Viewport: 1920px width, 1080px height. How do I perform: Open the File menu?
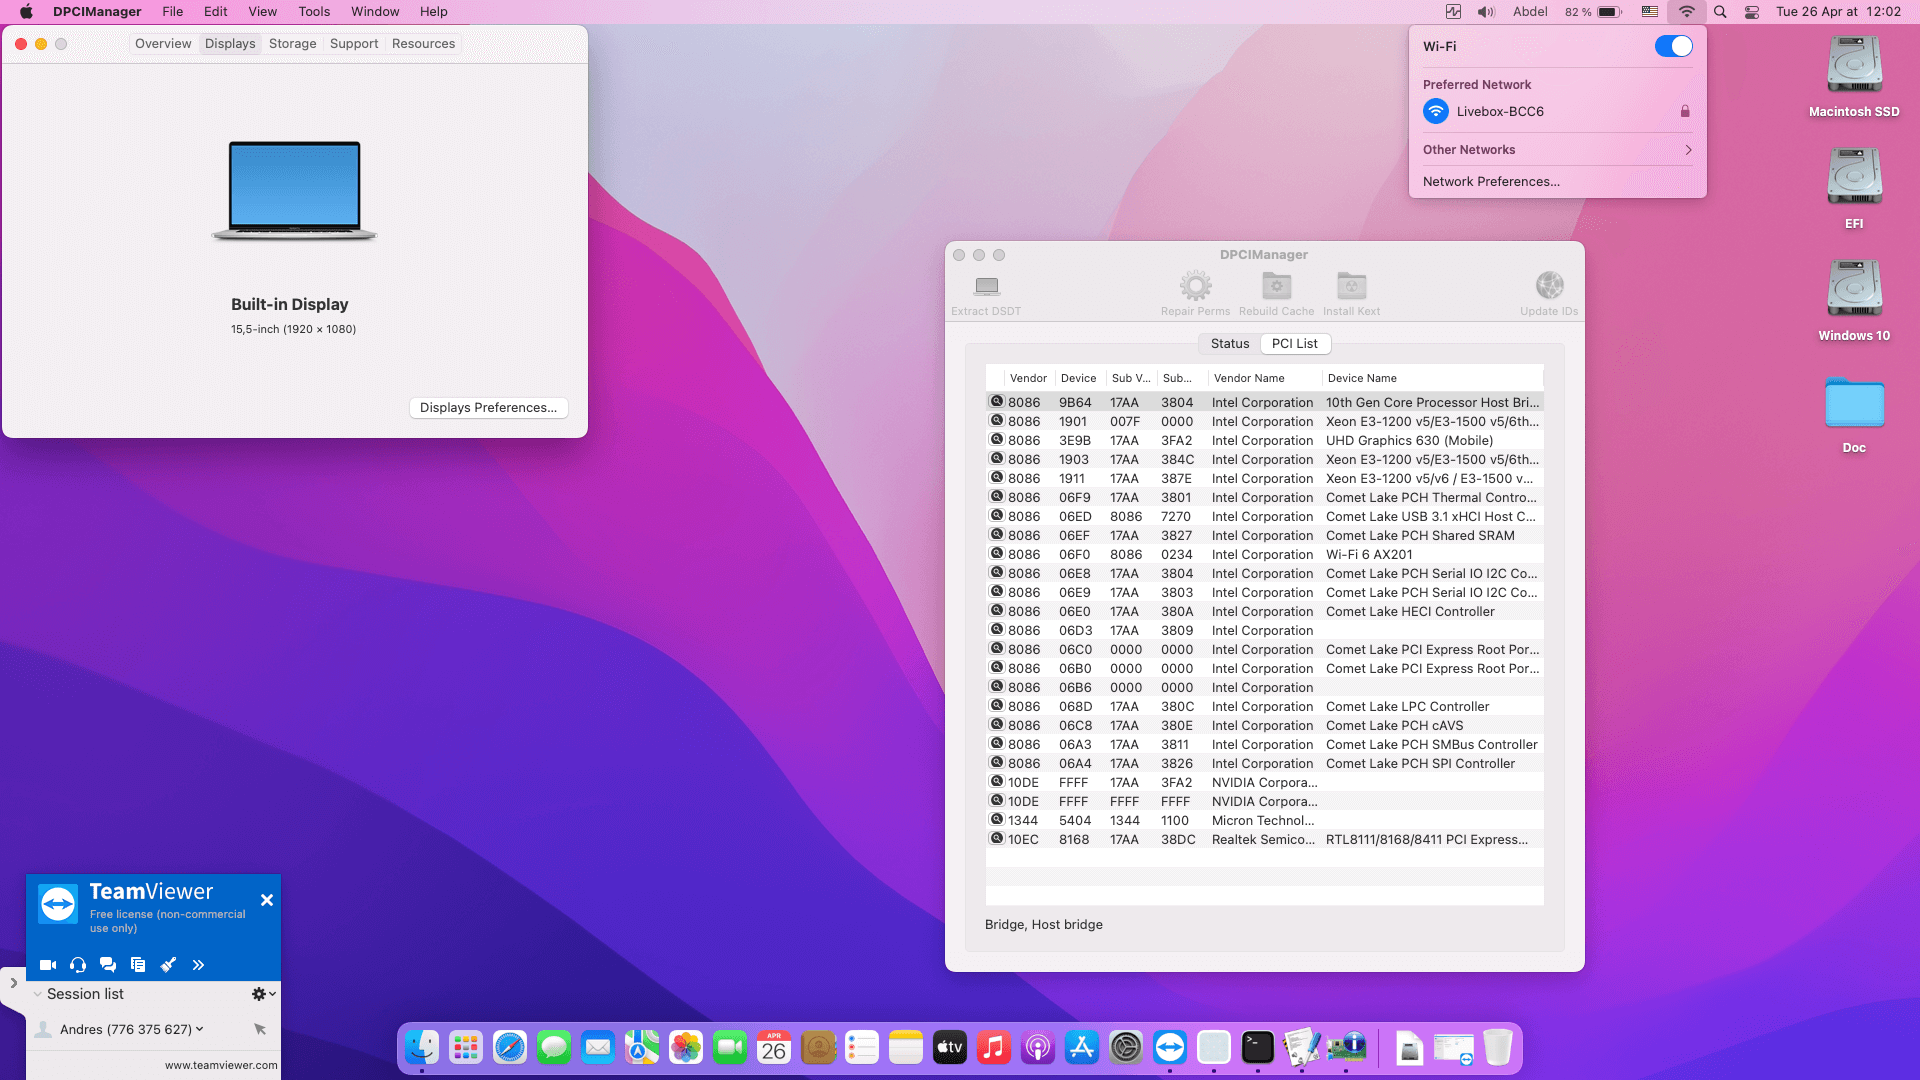tap(173, 12)
